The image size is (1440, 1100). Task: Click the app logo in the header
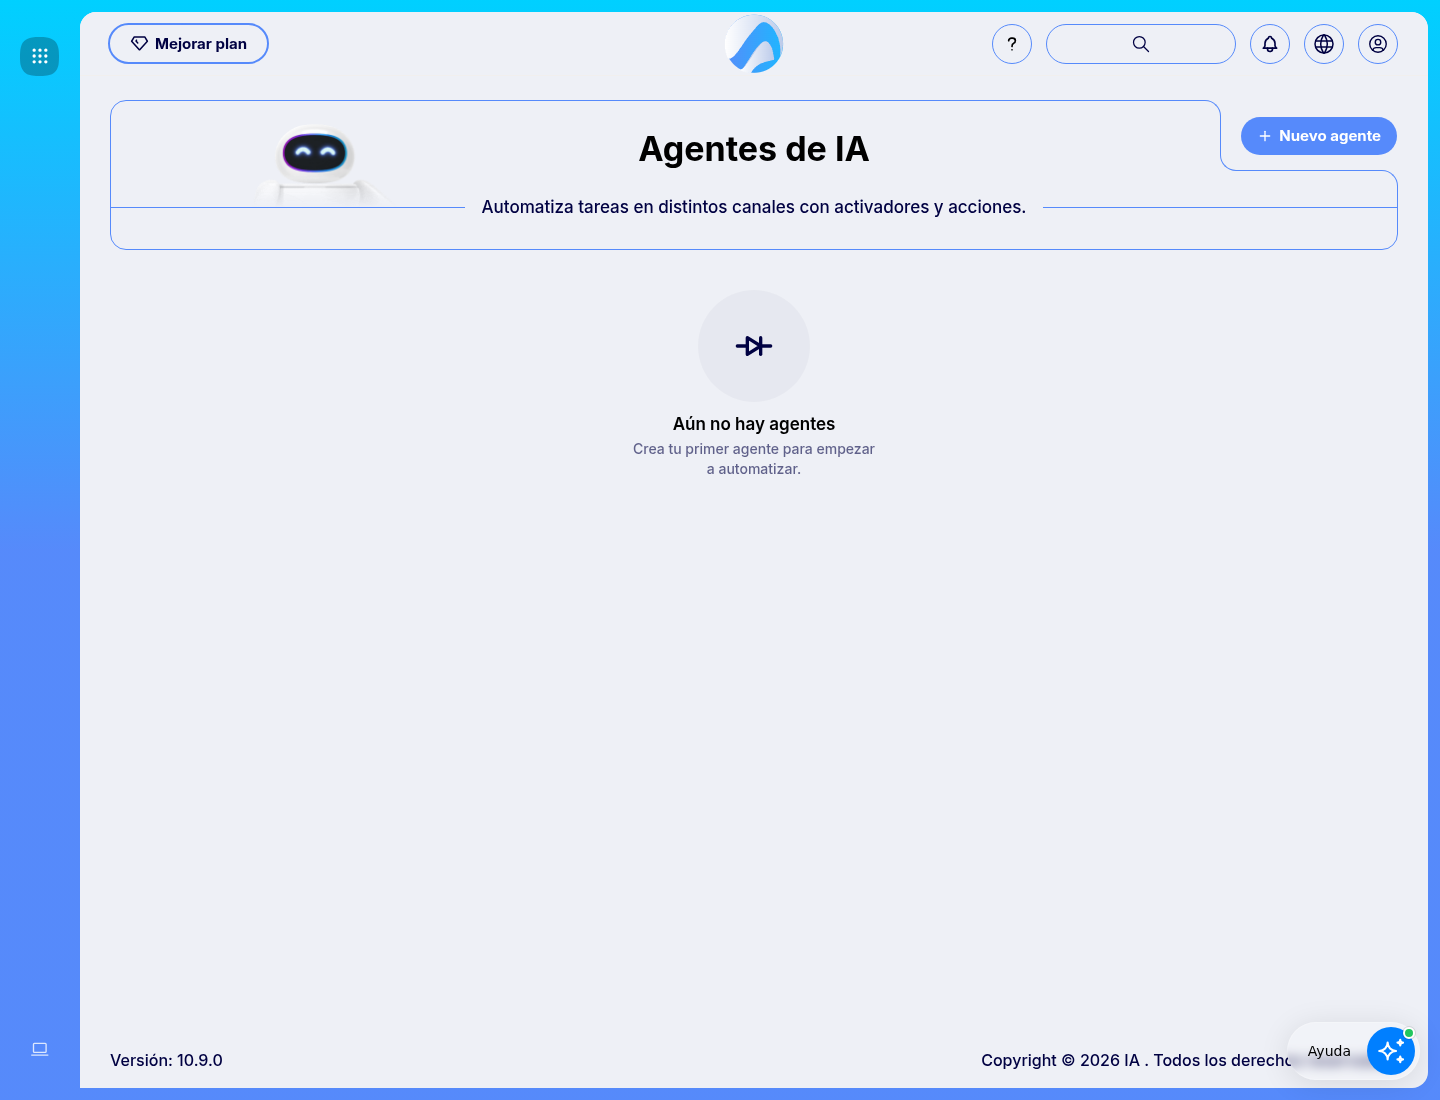point(754,44)
